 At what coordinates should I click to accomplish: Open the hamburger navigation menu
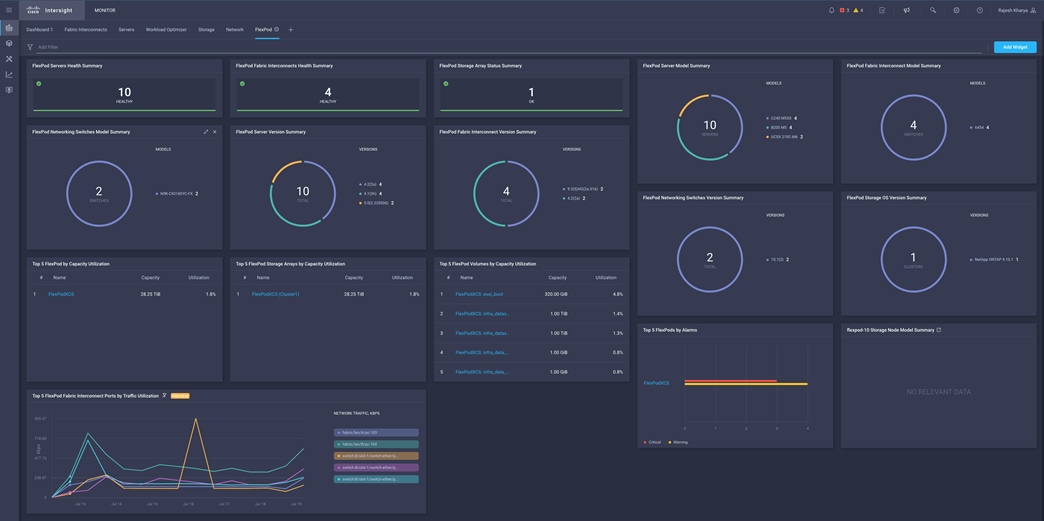(9, 10)
